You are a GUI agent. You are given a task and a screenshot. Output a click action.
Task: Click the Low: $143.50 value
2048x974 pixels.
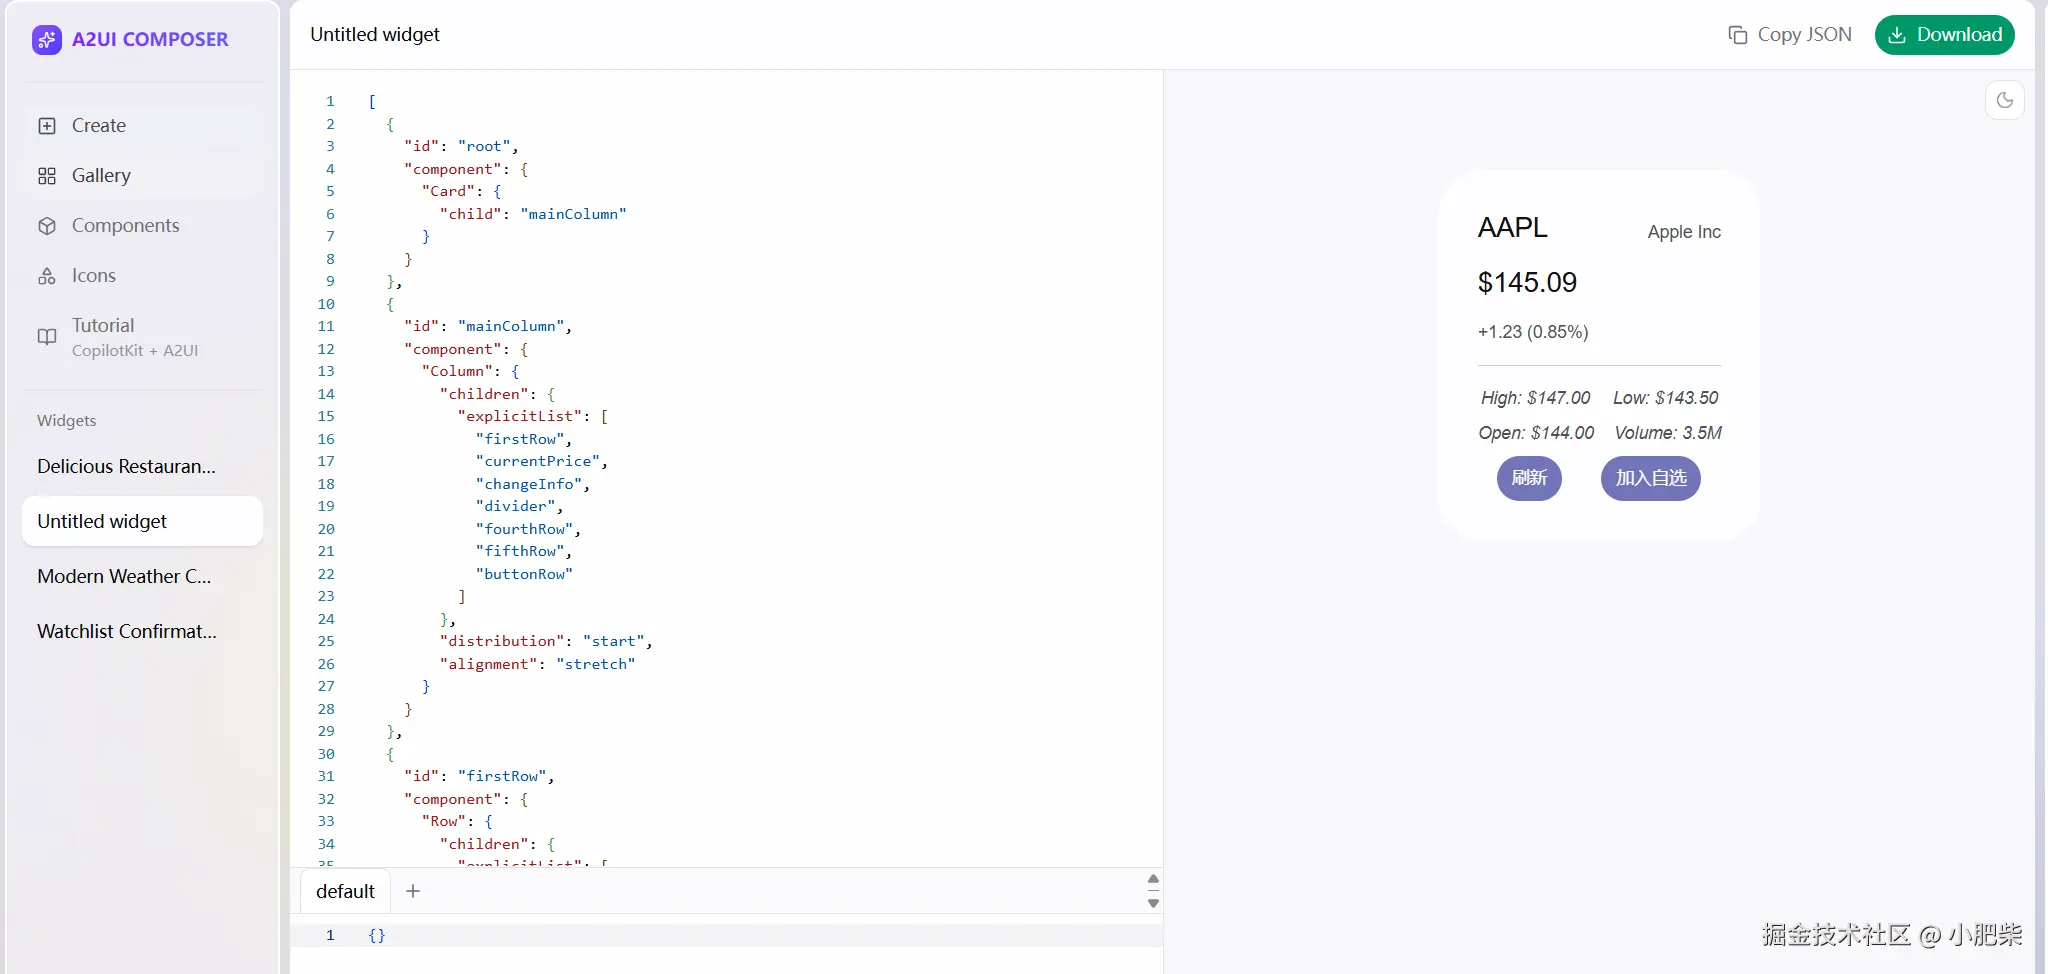(1666, 398)
